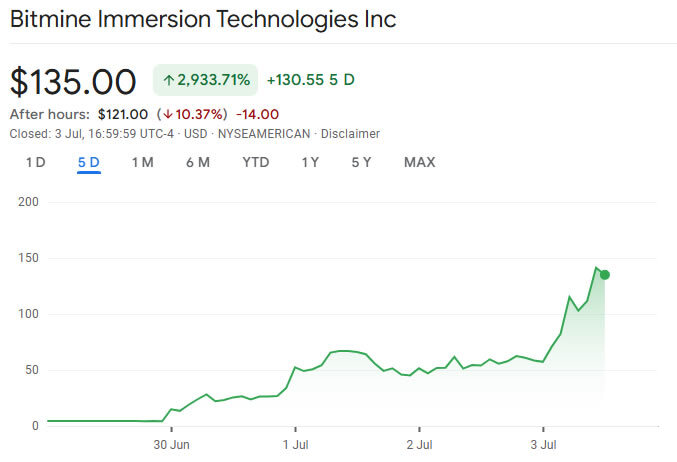This screenshot has height=462, width=677.
Task: Click the 2,933.71% gain badge
Action: click(206, 80)
